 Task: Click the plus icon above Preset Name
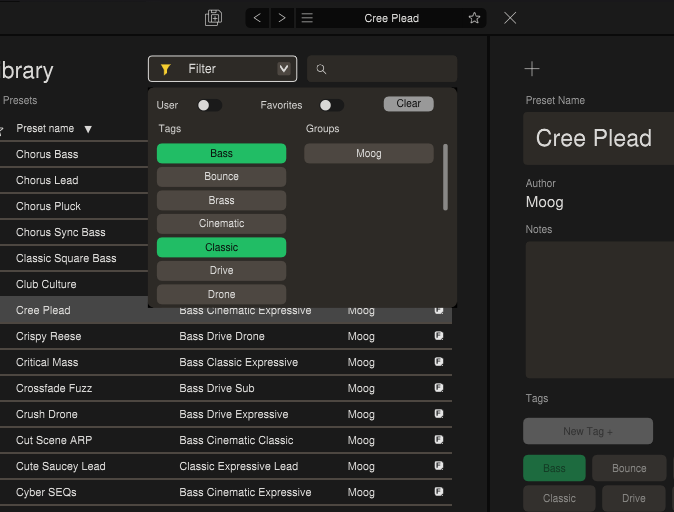coord(532,69)
